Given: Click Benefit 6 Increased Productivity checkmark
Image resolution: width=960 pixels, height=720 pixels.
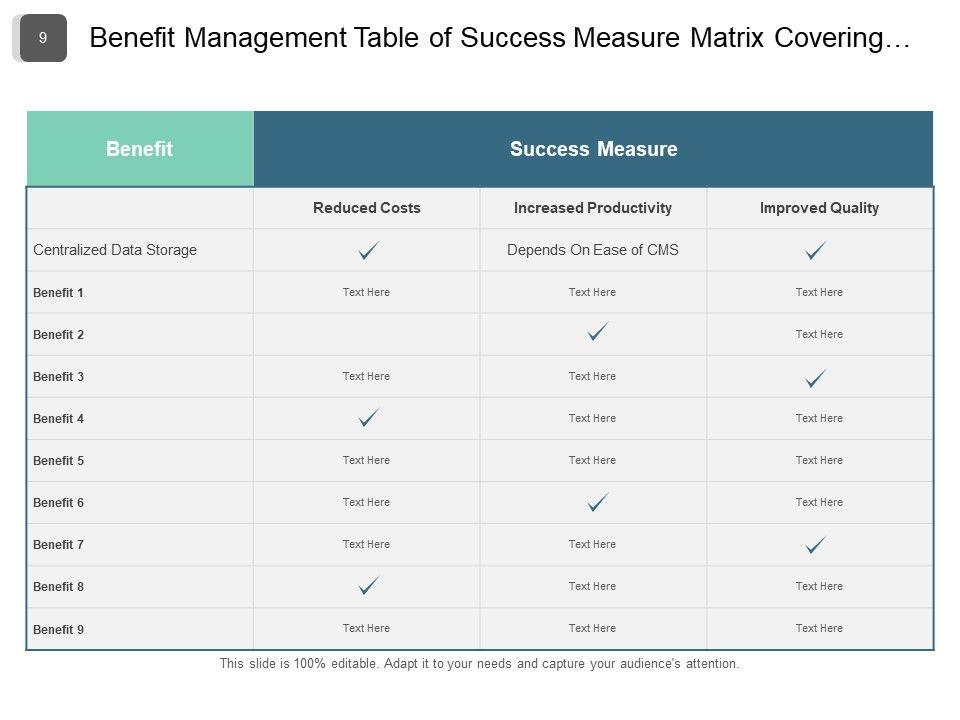Looking at the screenshot, I should pos(598,502).
